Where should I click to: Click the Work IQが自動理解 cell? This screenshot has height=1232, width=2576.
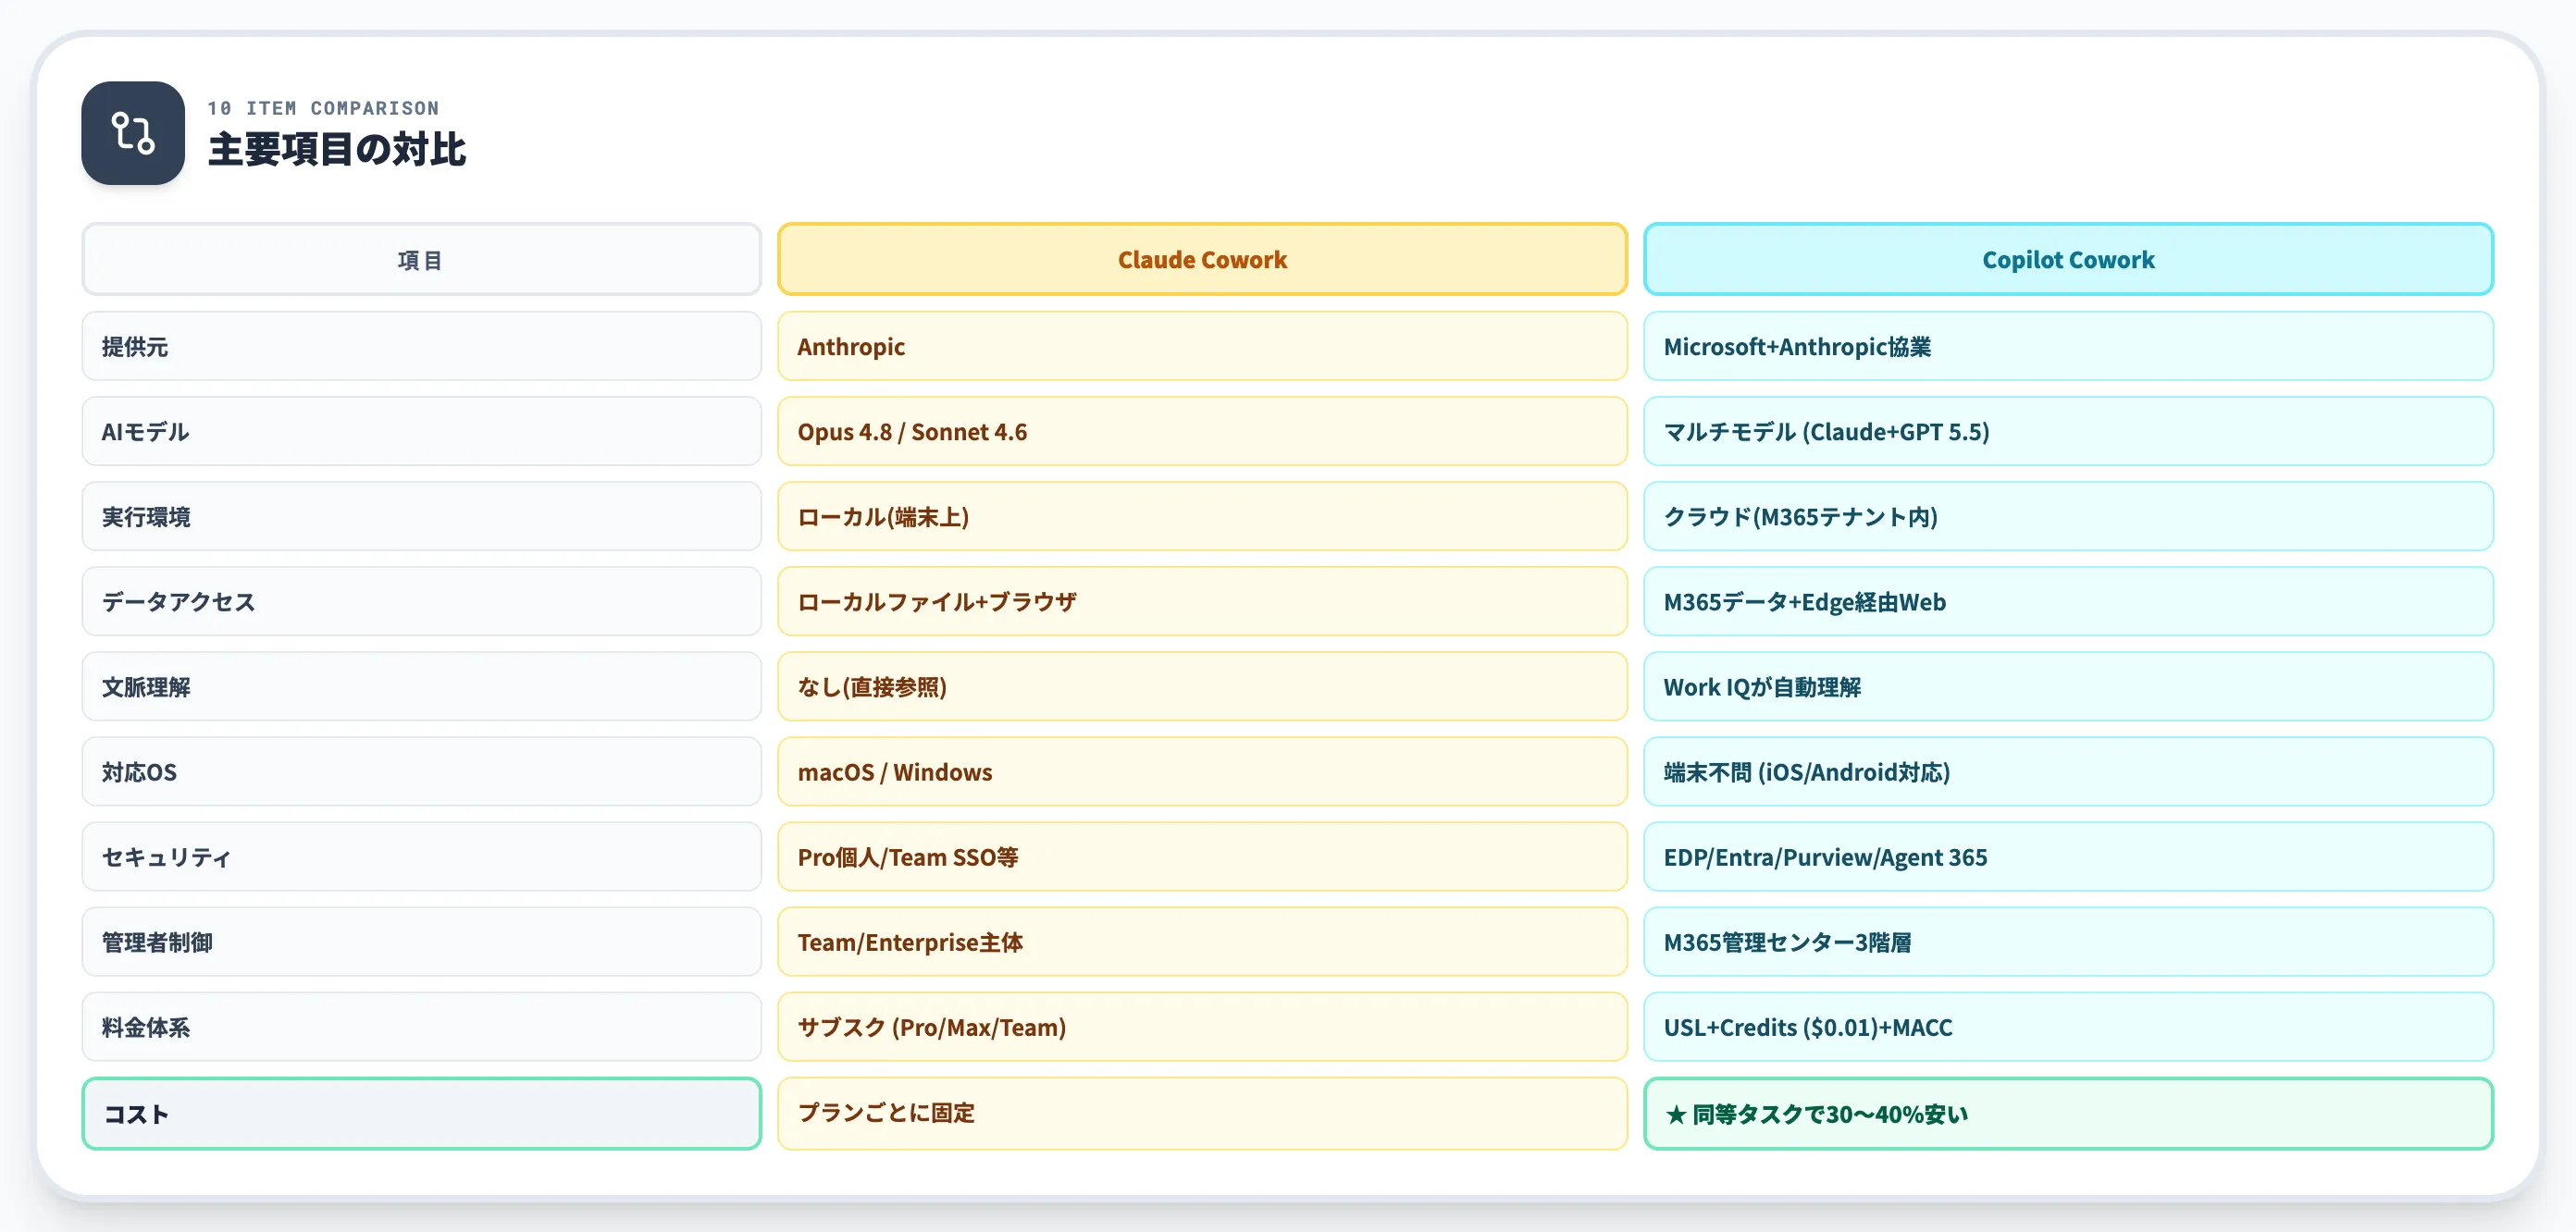2068,686
